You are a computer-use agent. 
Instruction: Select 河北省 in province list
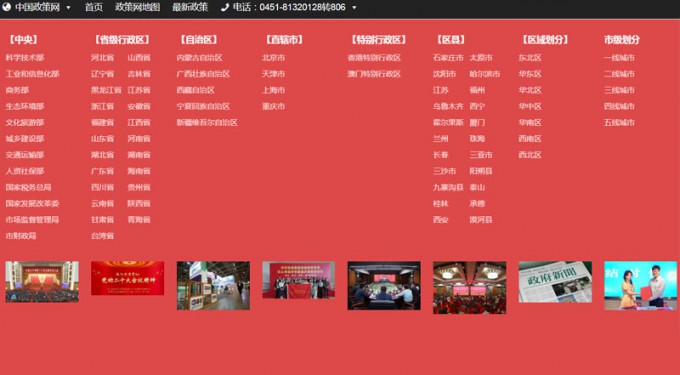point(102,58)
